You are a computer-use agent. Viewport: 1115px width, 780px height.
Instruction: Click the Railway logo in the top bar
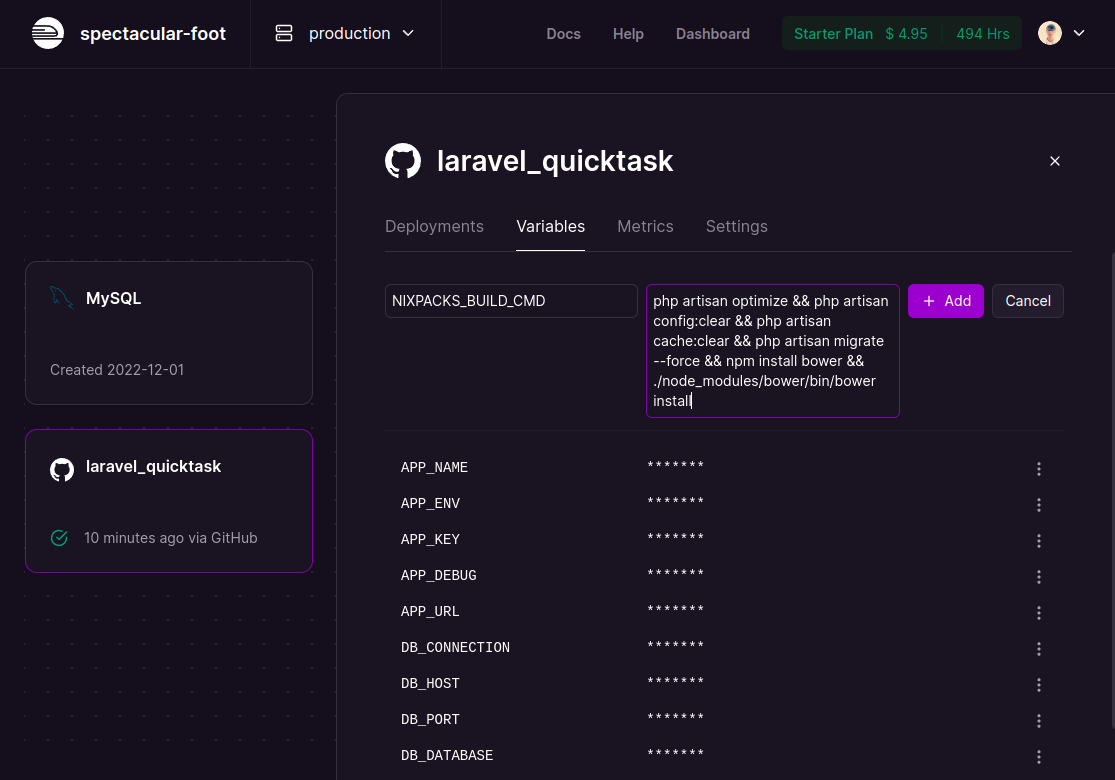47,33
